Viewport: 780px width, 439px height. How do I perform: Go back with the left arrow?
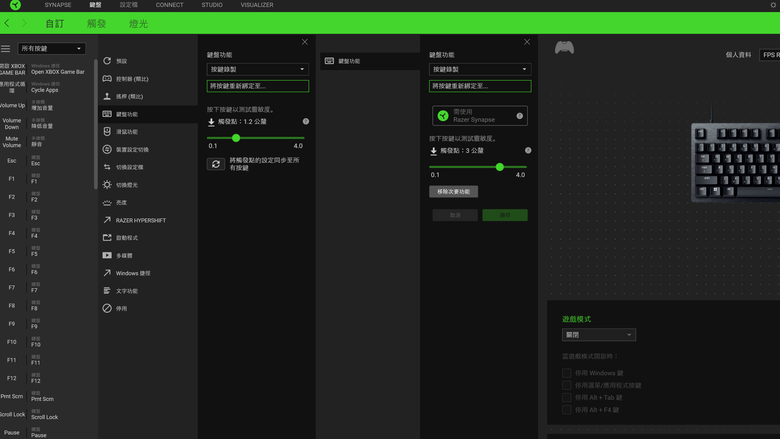click(7, 23)
